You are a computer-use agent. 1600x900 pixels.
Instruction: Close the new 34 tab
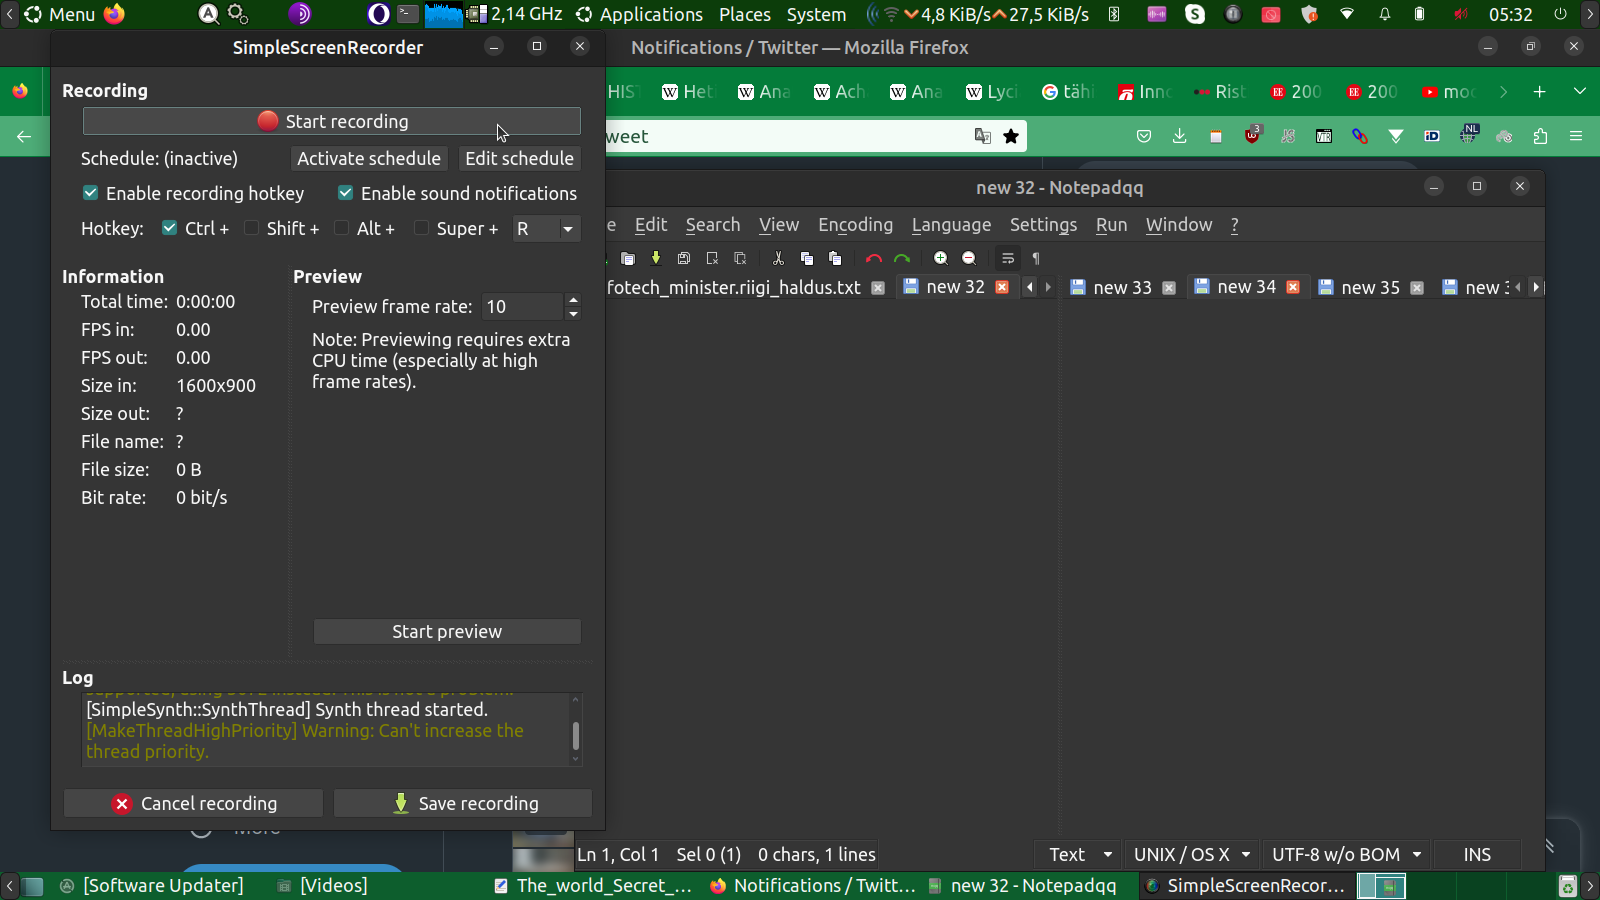[1293, 287]
